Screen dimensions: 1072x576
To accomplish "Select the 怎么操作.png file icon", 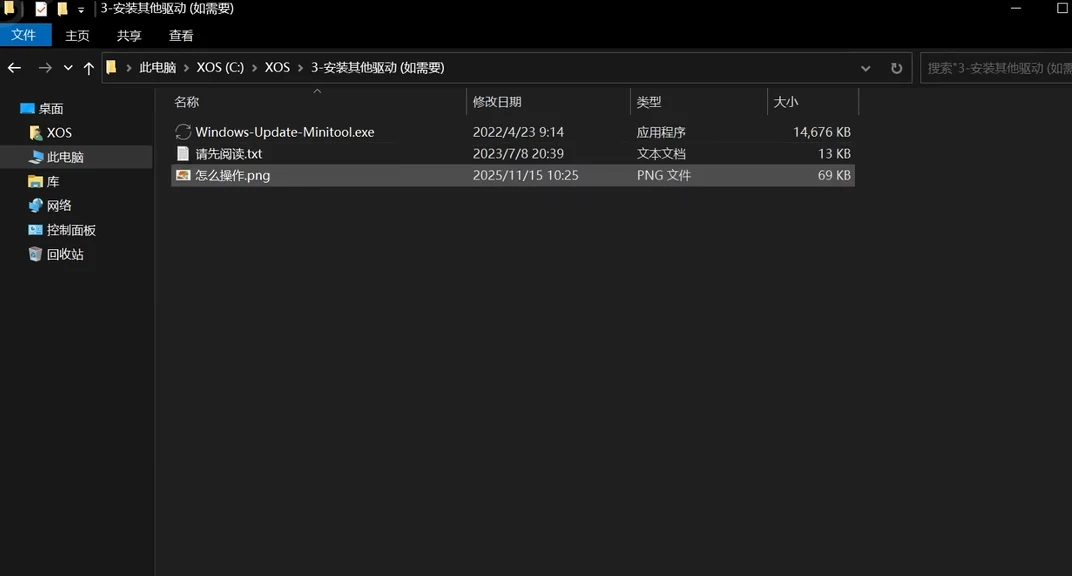I will [x=183, y=175].
